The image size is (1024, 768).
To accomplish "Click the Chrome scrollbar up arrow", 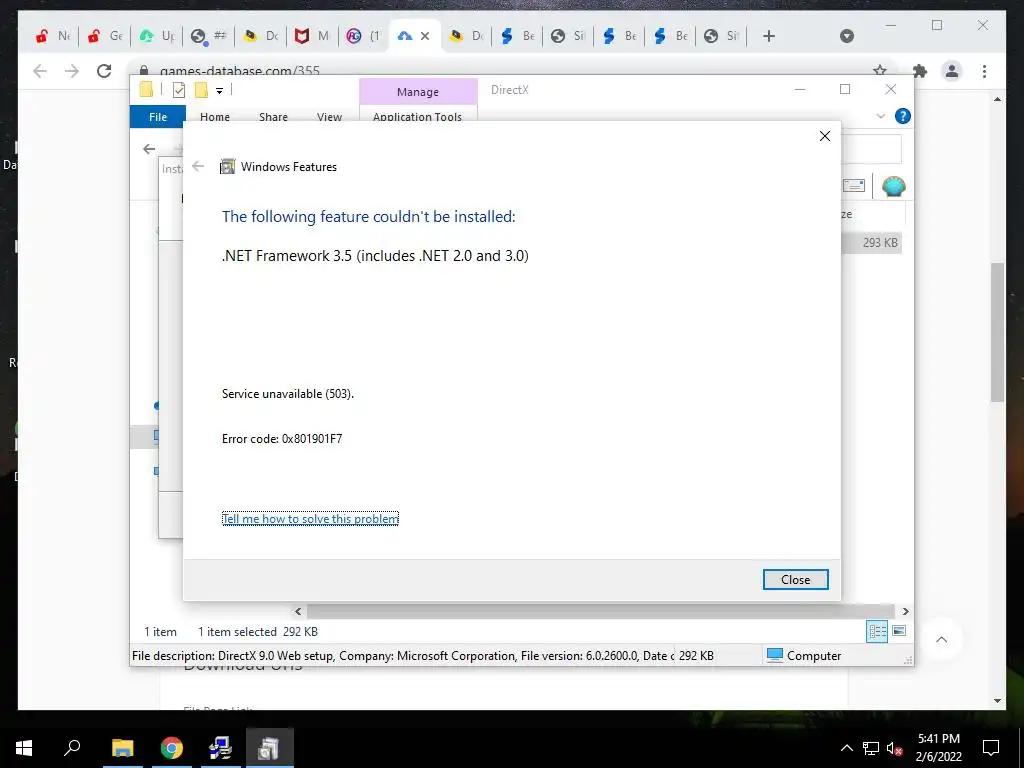I will 997,99.
